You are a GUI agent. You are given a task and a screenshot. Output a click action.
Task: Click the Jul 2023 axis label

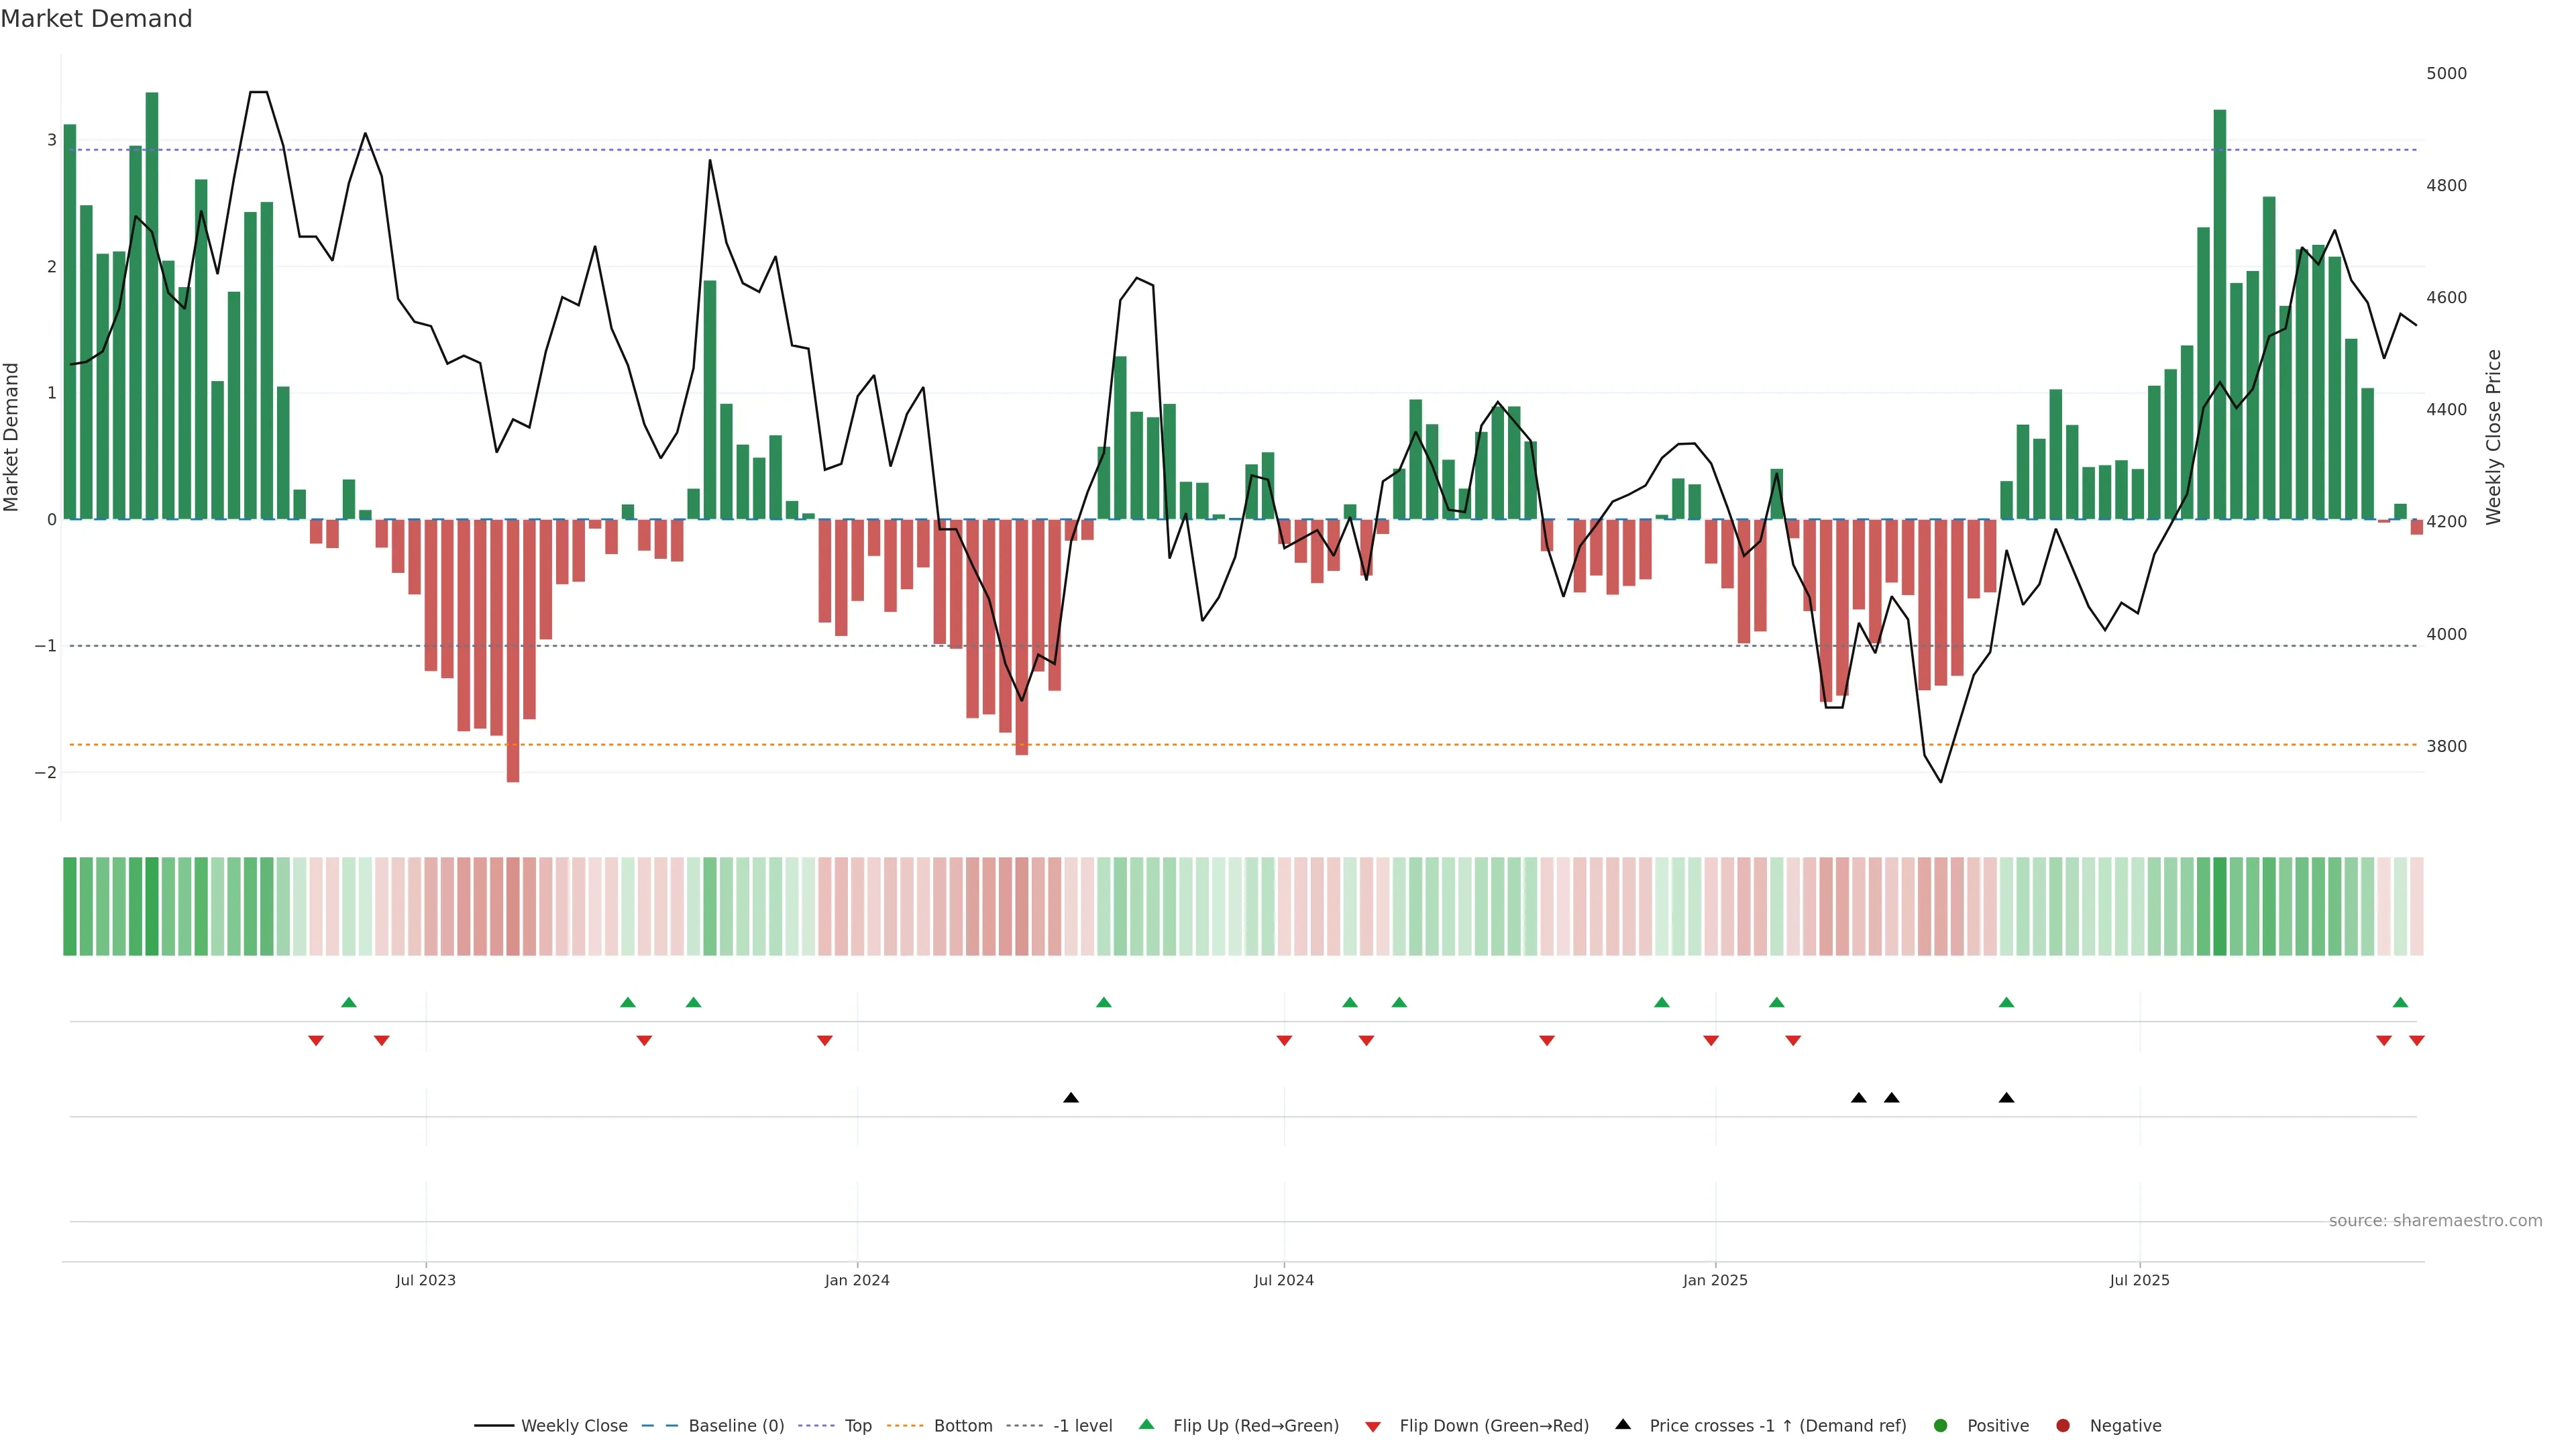click(426, 1280)
